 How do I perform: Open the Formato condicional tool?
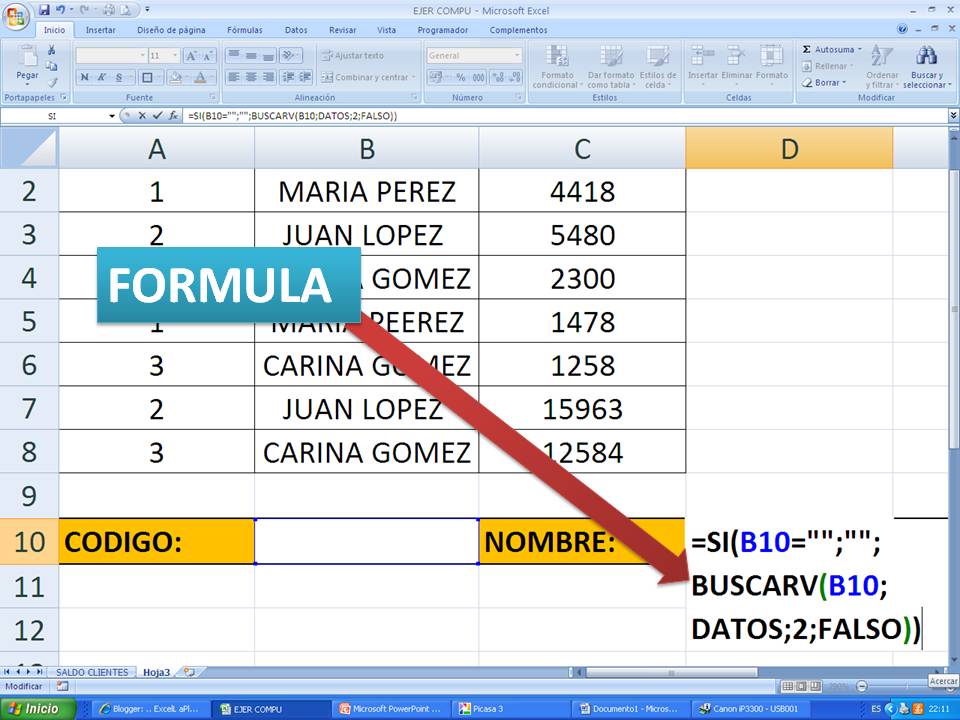(x=556, y=67)
